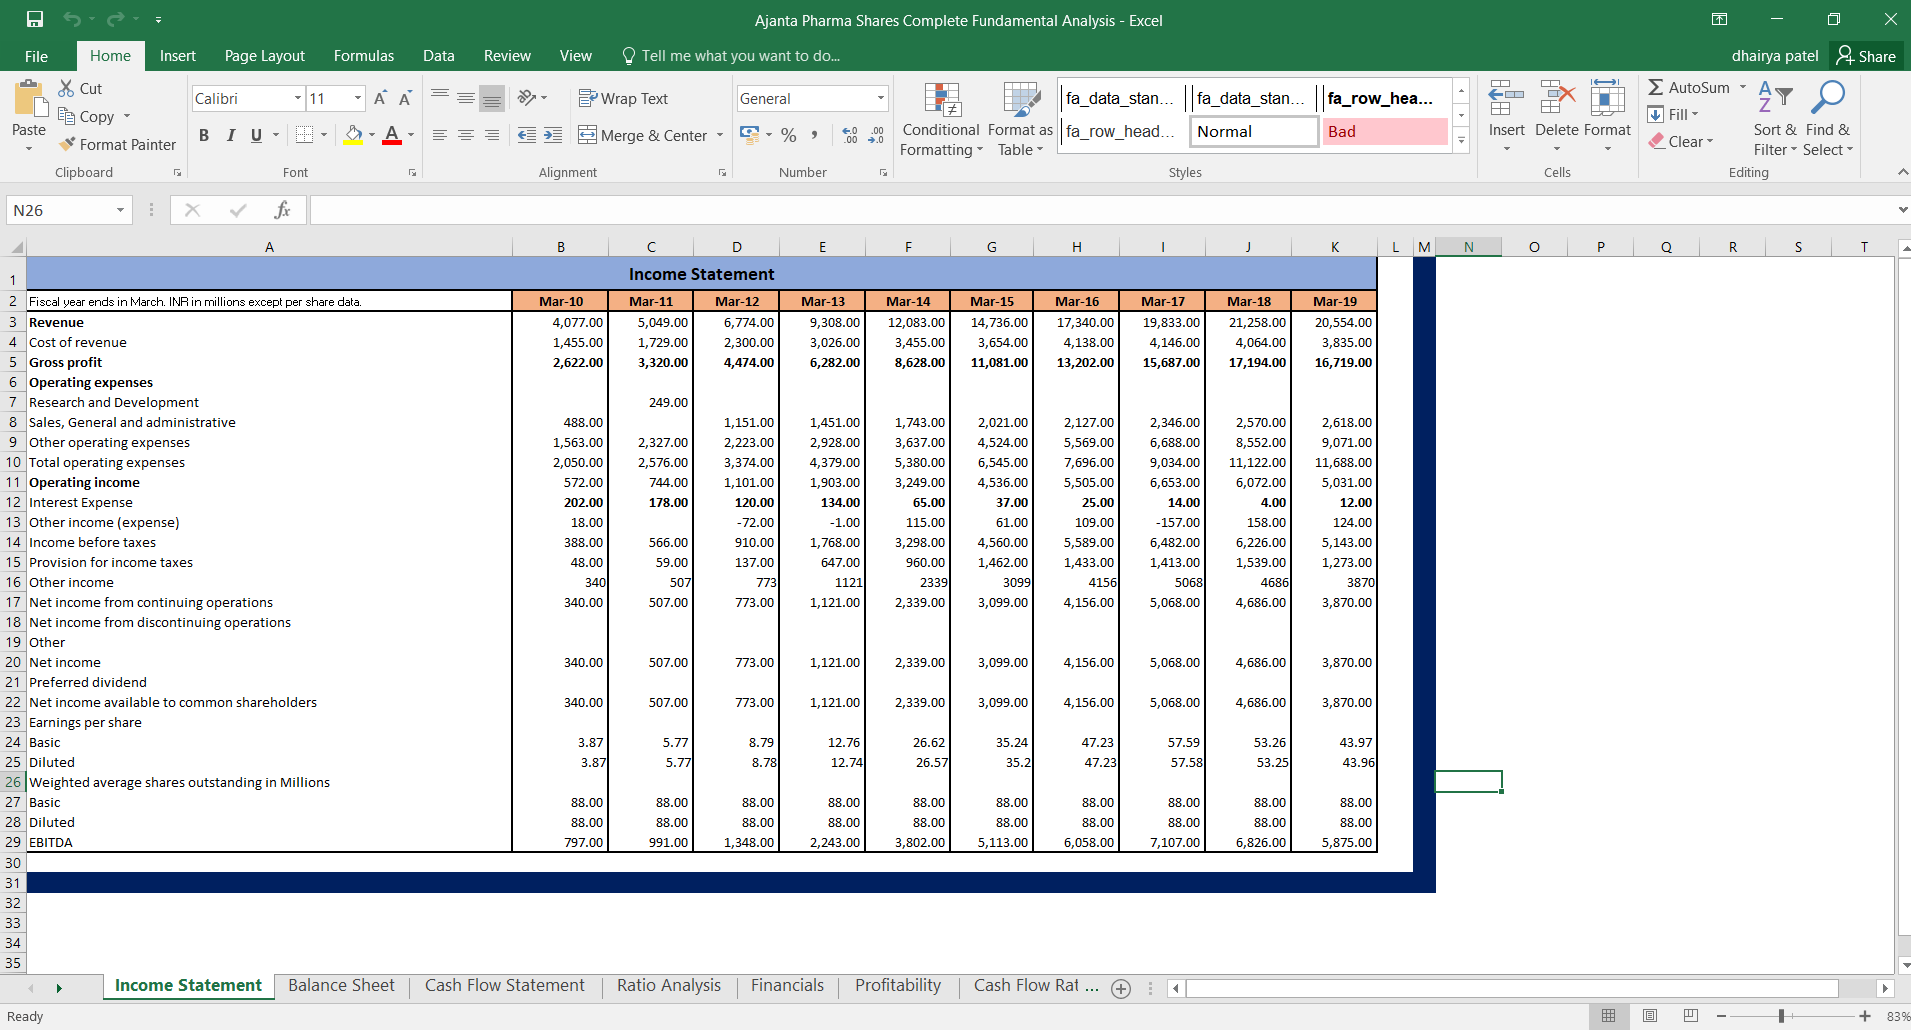This screenshot has width=1911, height=1030.
Task: Click Insert Function fx icon
Action: point(282,210)
